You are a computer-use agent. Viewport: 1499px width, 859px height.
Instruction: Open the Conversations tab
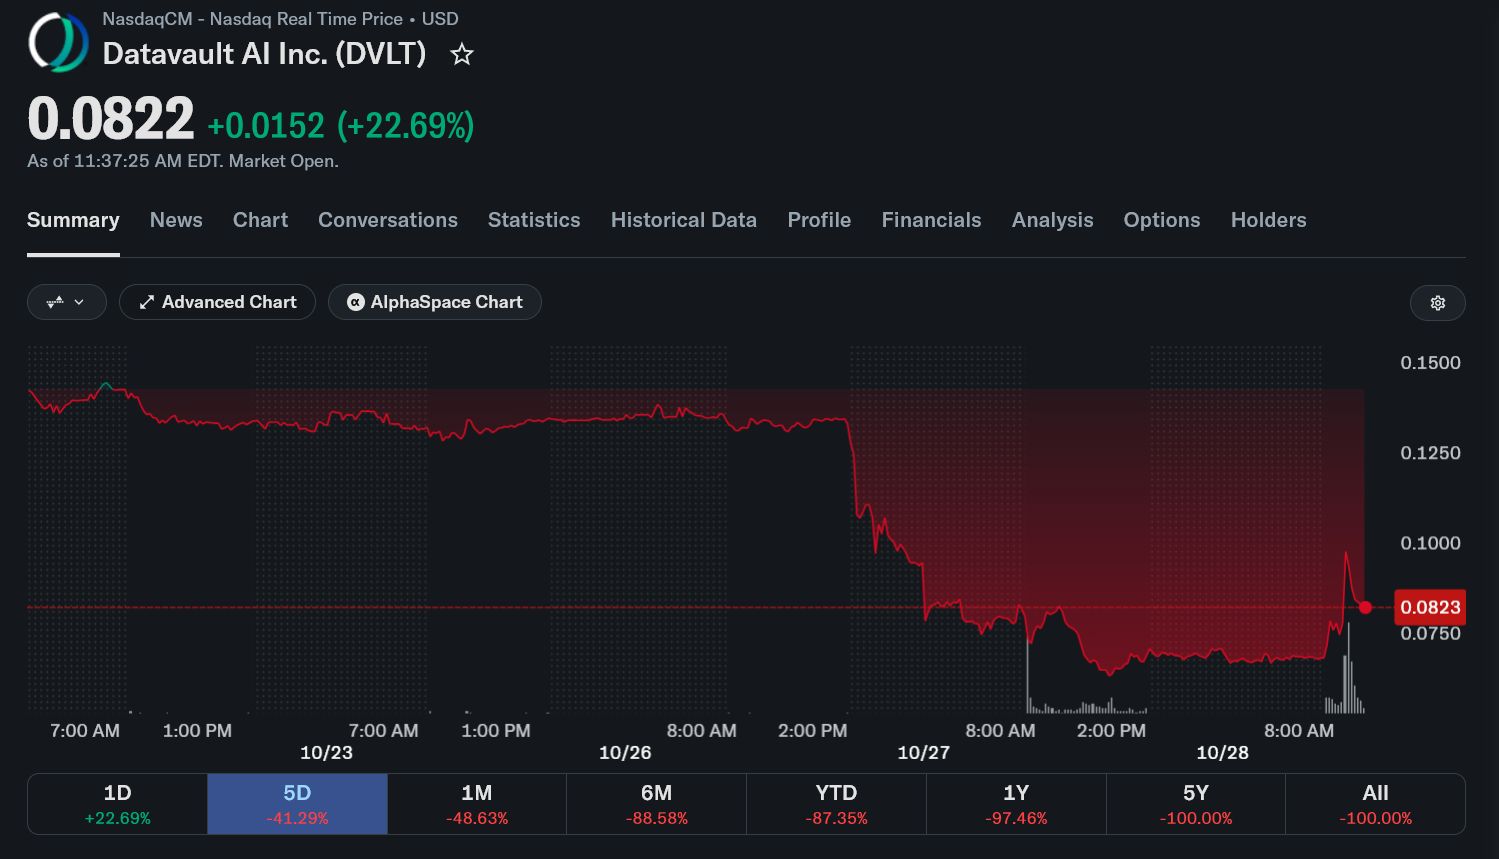pyautogui.click(x=388, y=220)
